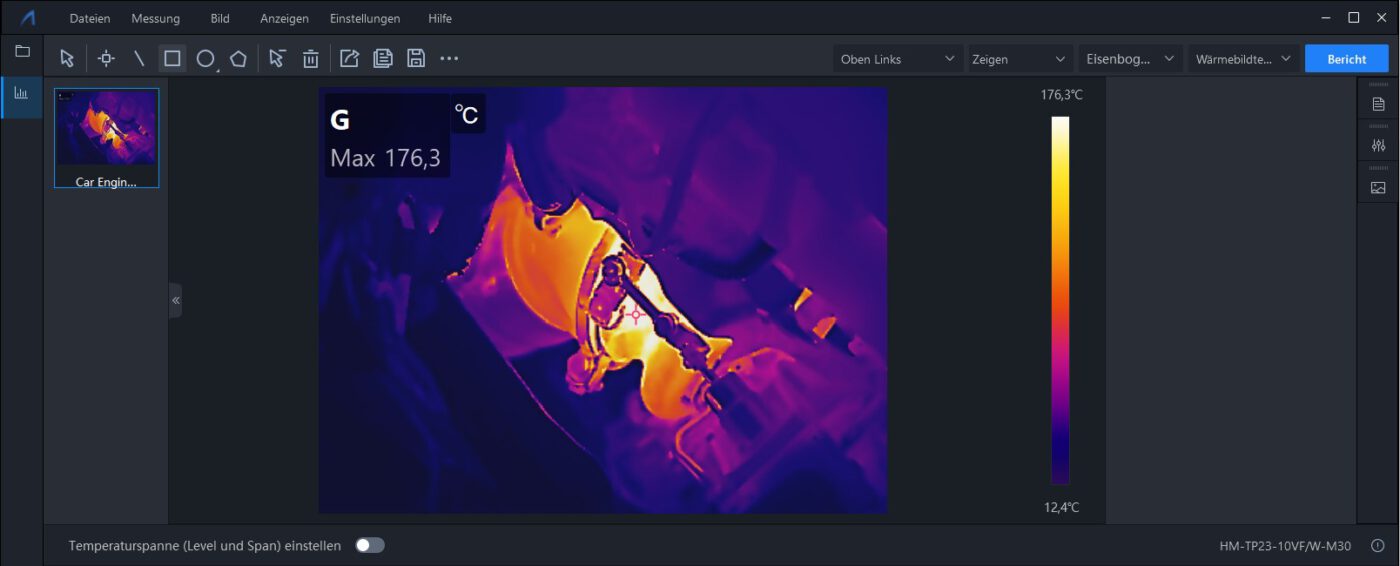Click the temperature color scale bar
This screenshot has width=1400, height=566.
point(1060,300)
